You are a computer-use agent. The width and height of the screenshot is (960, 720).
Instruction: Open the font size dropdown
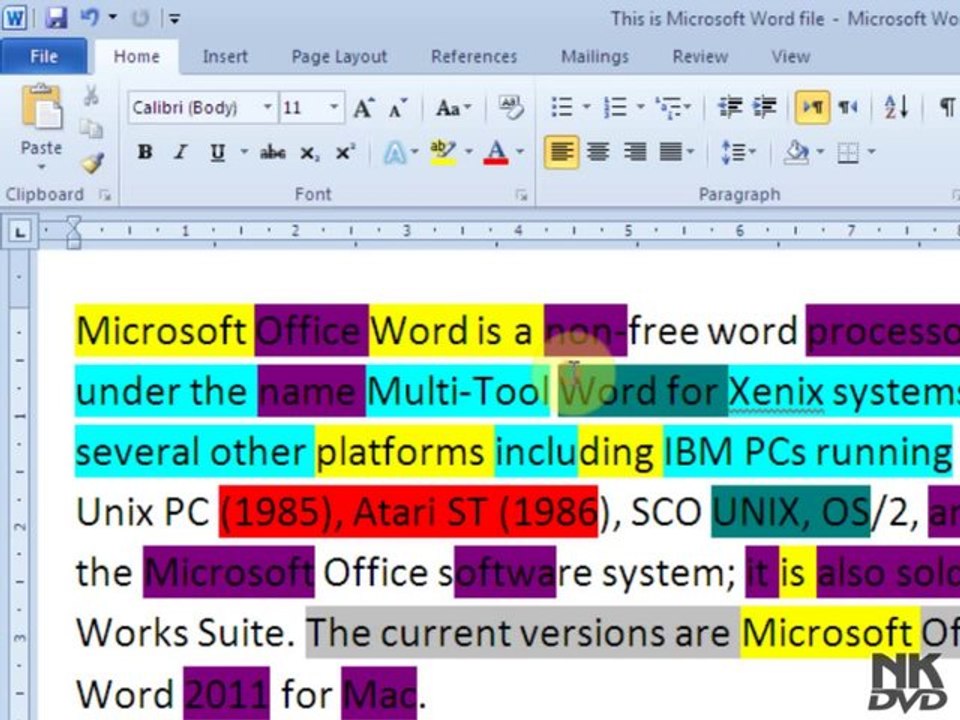(334, 107)
